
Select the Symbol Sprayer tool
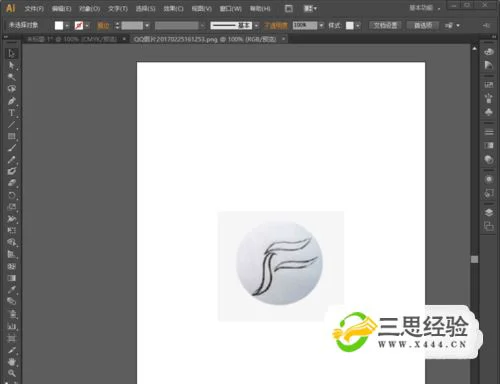tap(12, 314)
